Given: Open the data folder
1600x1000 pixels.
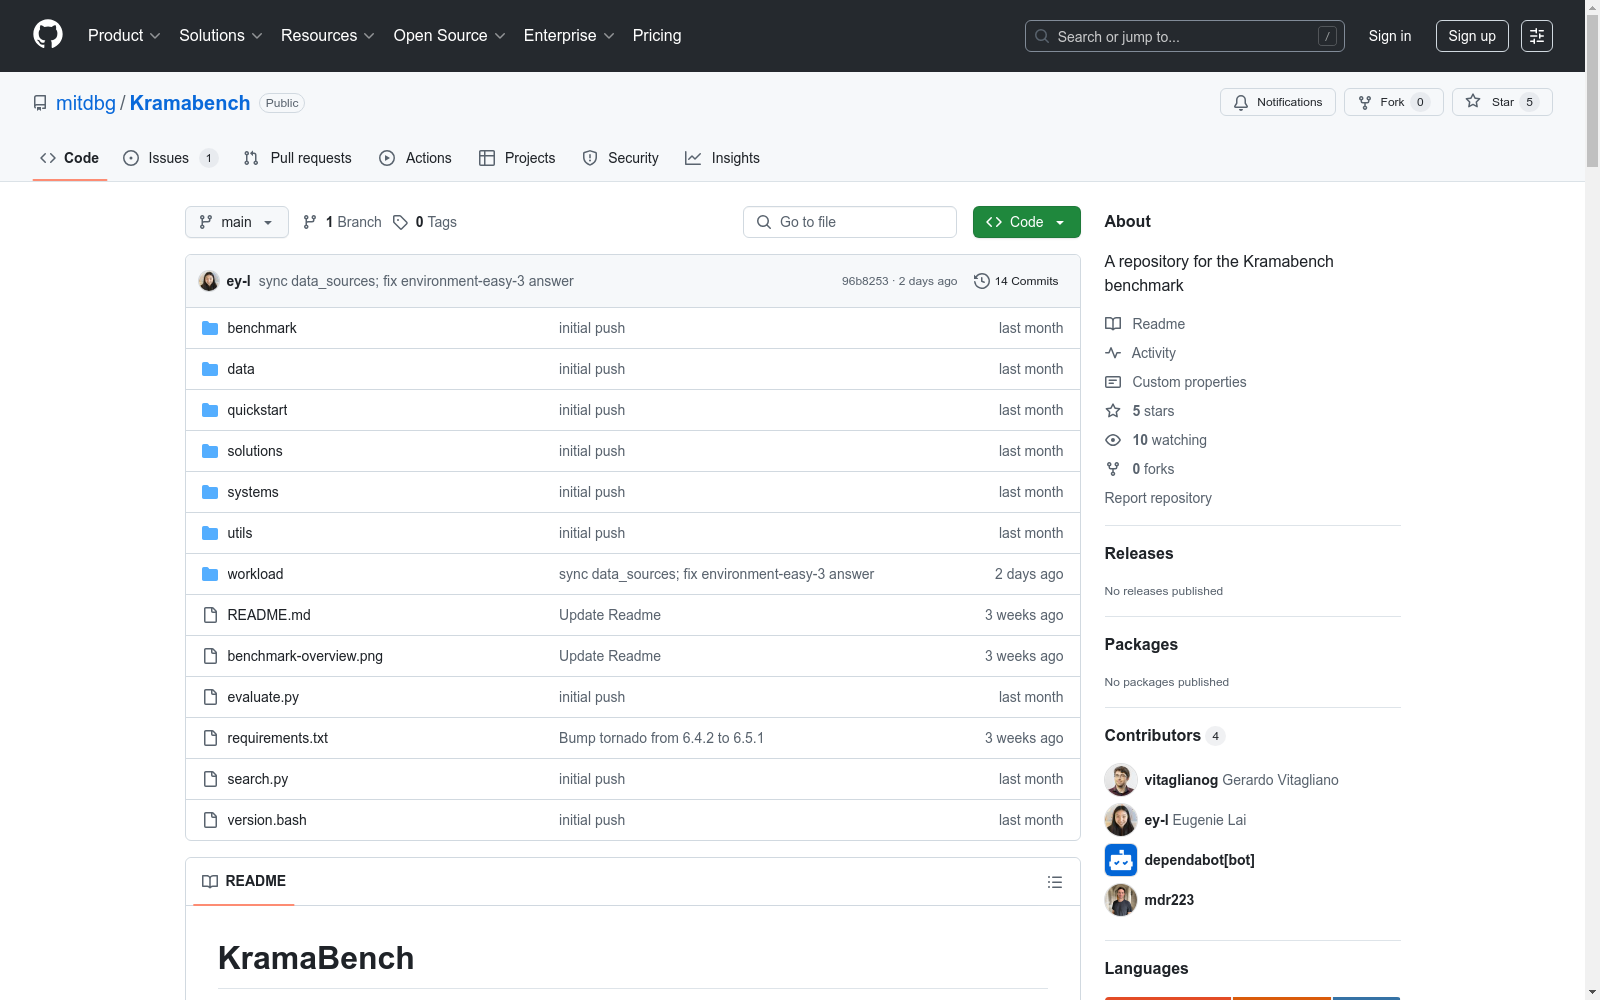Looking at the screenshot, I should pyautogui.click(x=241, y=369).
